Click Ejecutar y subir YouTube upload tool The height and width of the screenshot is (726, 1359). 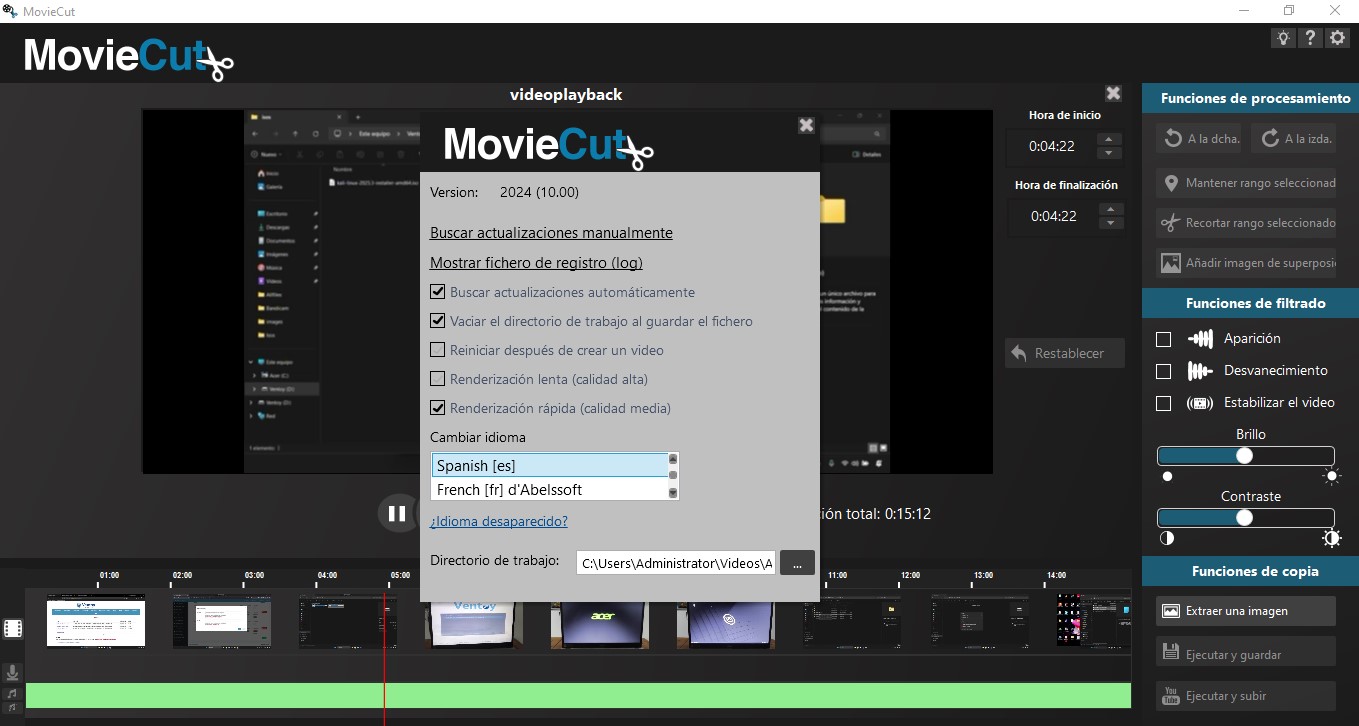(1245, 695)
